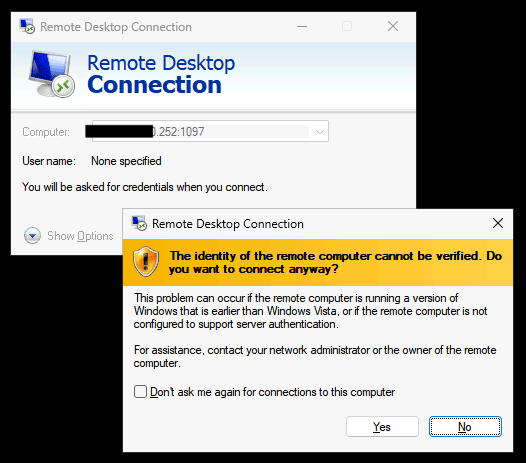Image resolution: width=526 pixels, height=463 pixels.
Task: Click Yes to connect anyway
Action: click(x=382, y=426)
